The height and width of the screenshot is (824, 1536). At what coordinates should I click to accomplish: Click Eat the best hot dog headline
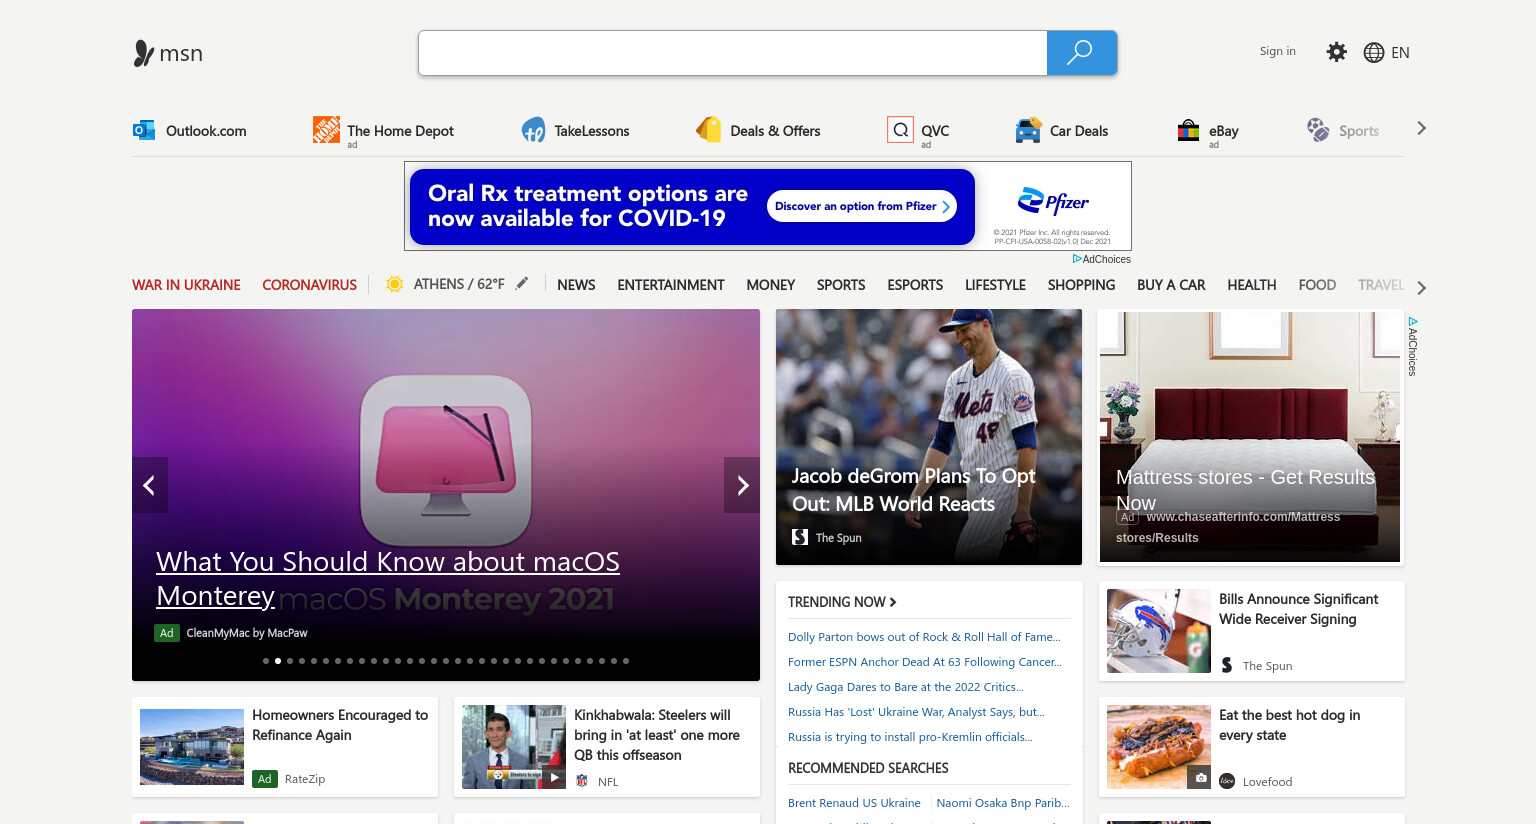(x=1289, y=725)
